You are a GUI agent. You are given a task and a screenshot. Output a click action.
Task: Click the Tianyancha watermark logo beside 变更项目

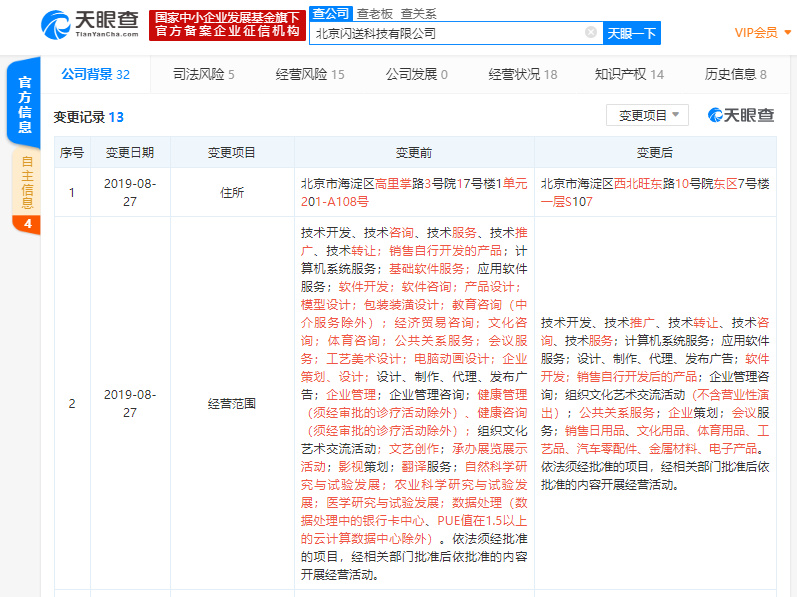(741, 116)
